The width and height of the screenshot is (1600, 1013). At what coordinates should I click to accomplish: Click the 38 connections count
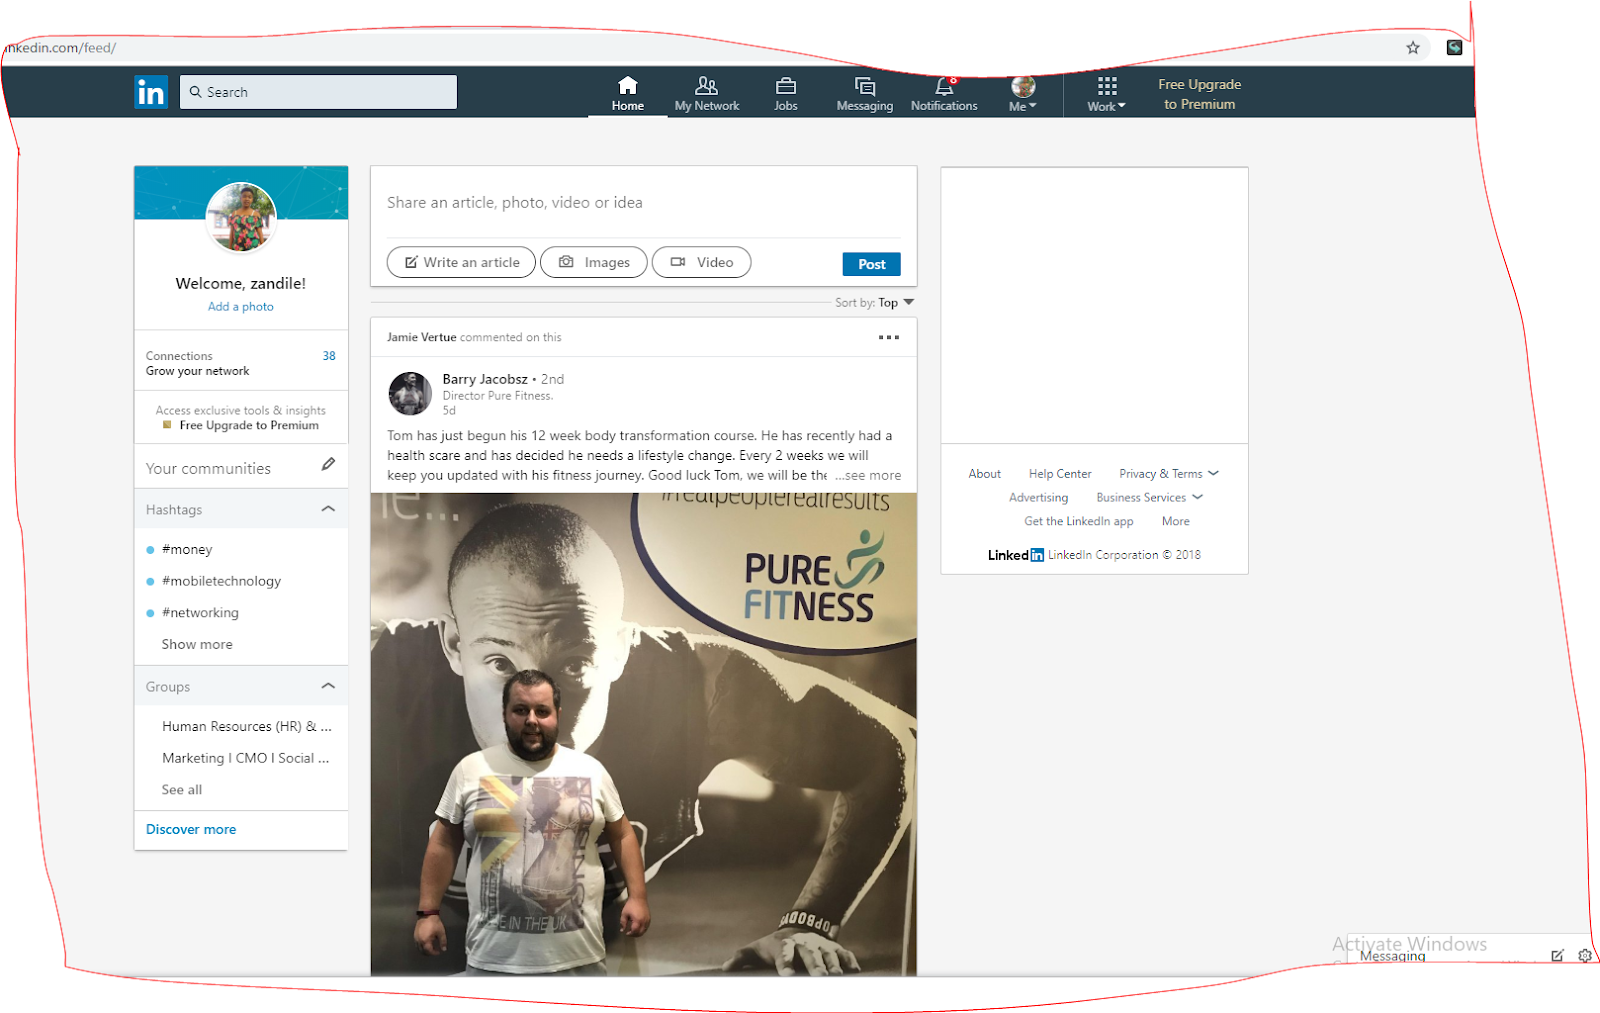click(x=329, y=356)
